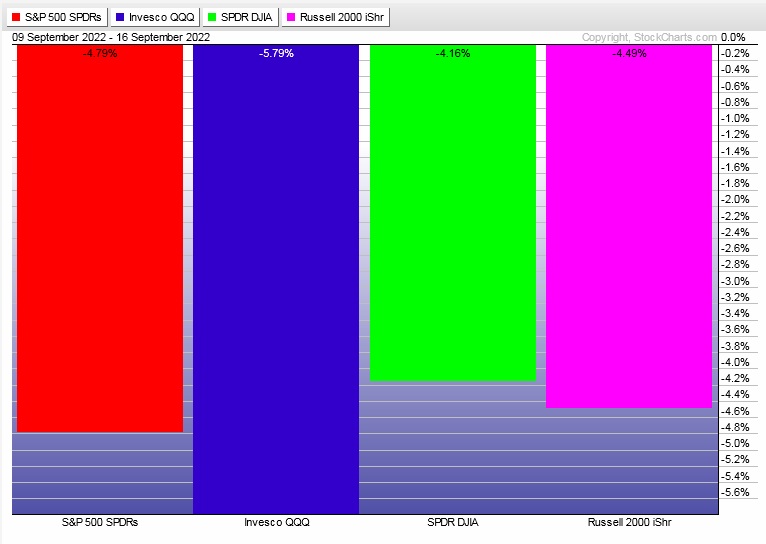Select the magenta Russell 2000 iShr bar

[x=629, y=226]
